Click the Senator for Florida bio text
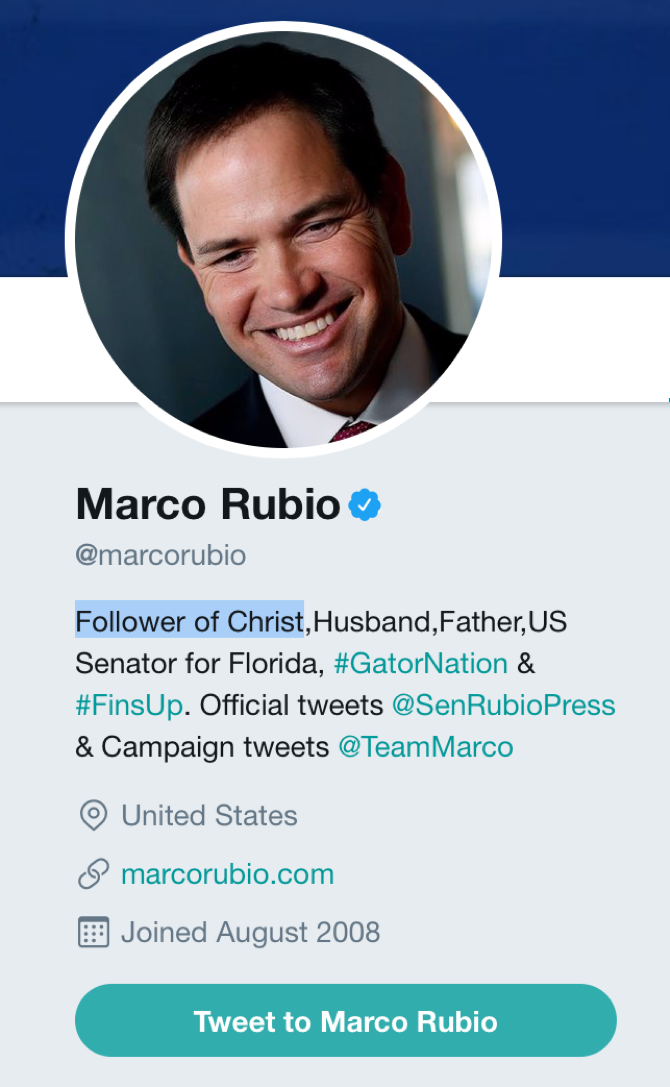Screen dimensions: 670x1087 pos(198,663)
